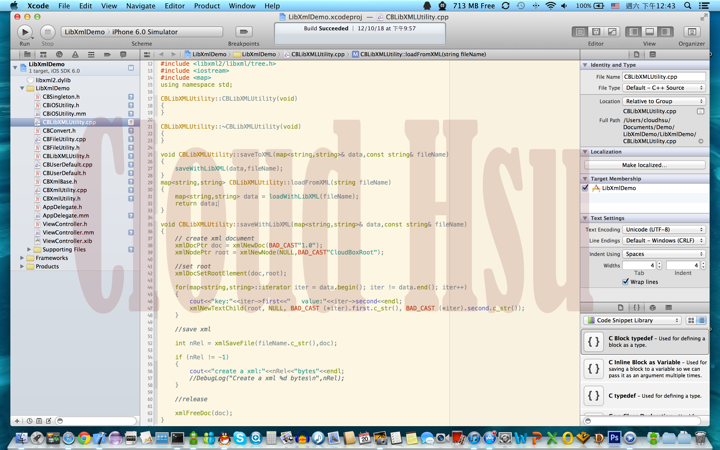Run the LibXmlDemo scheme
Image resolution: width=720 pixels, height=450 pixels.
25,32
